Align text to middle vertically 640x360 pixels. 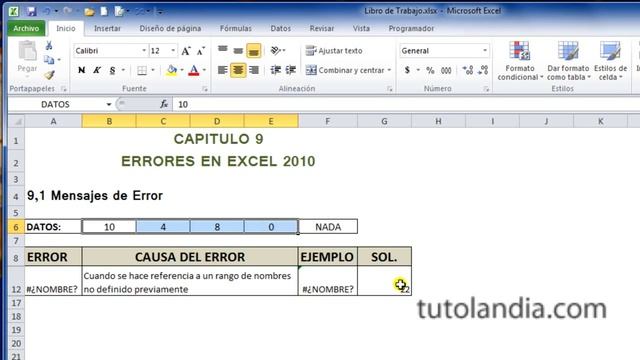coord(238,51)
